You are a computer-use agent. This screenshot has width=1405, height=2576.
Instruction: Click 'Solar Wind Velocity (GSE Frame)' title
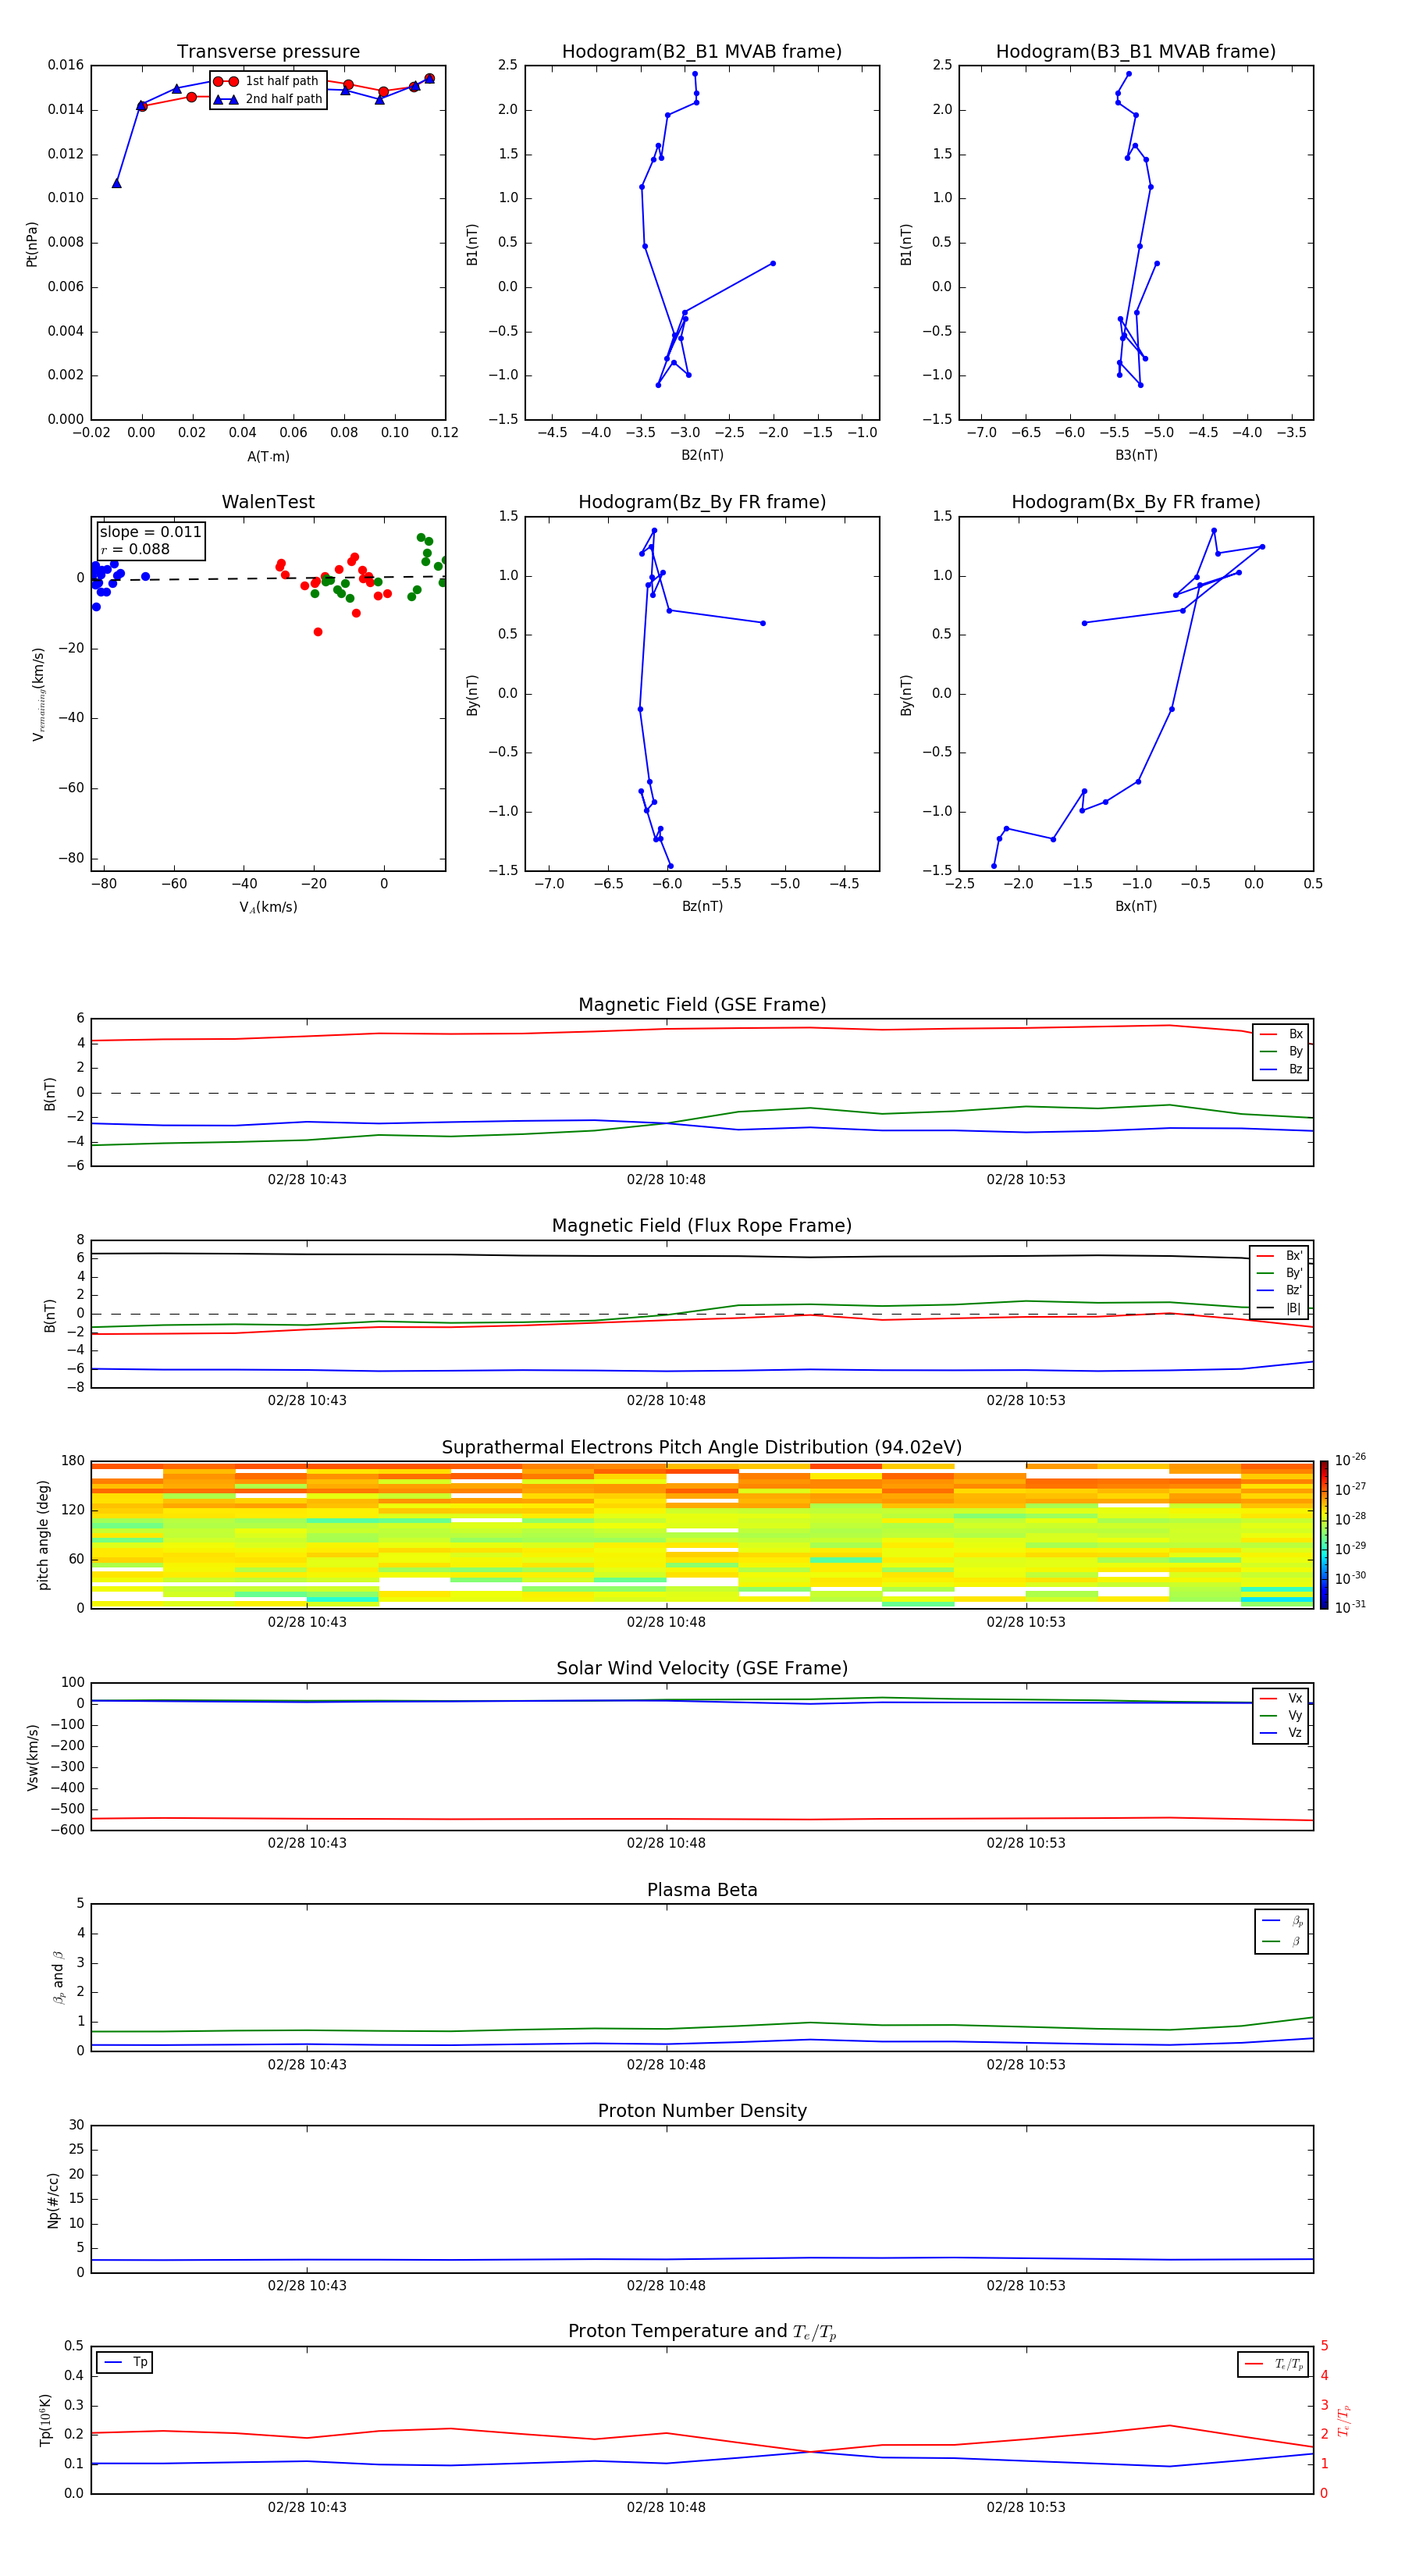tap(702, 1668)
